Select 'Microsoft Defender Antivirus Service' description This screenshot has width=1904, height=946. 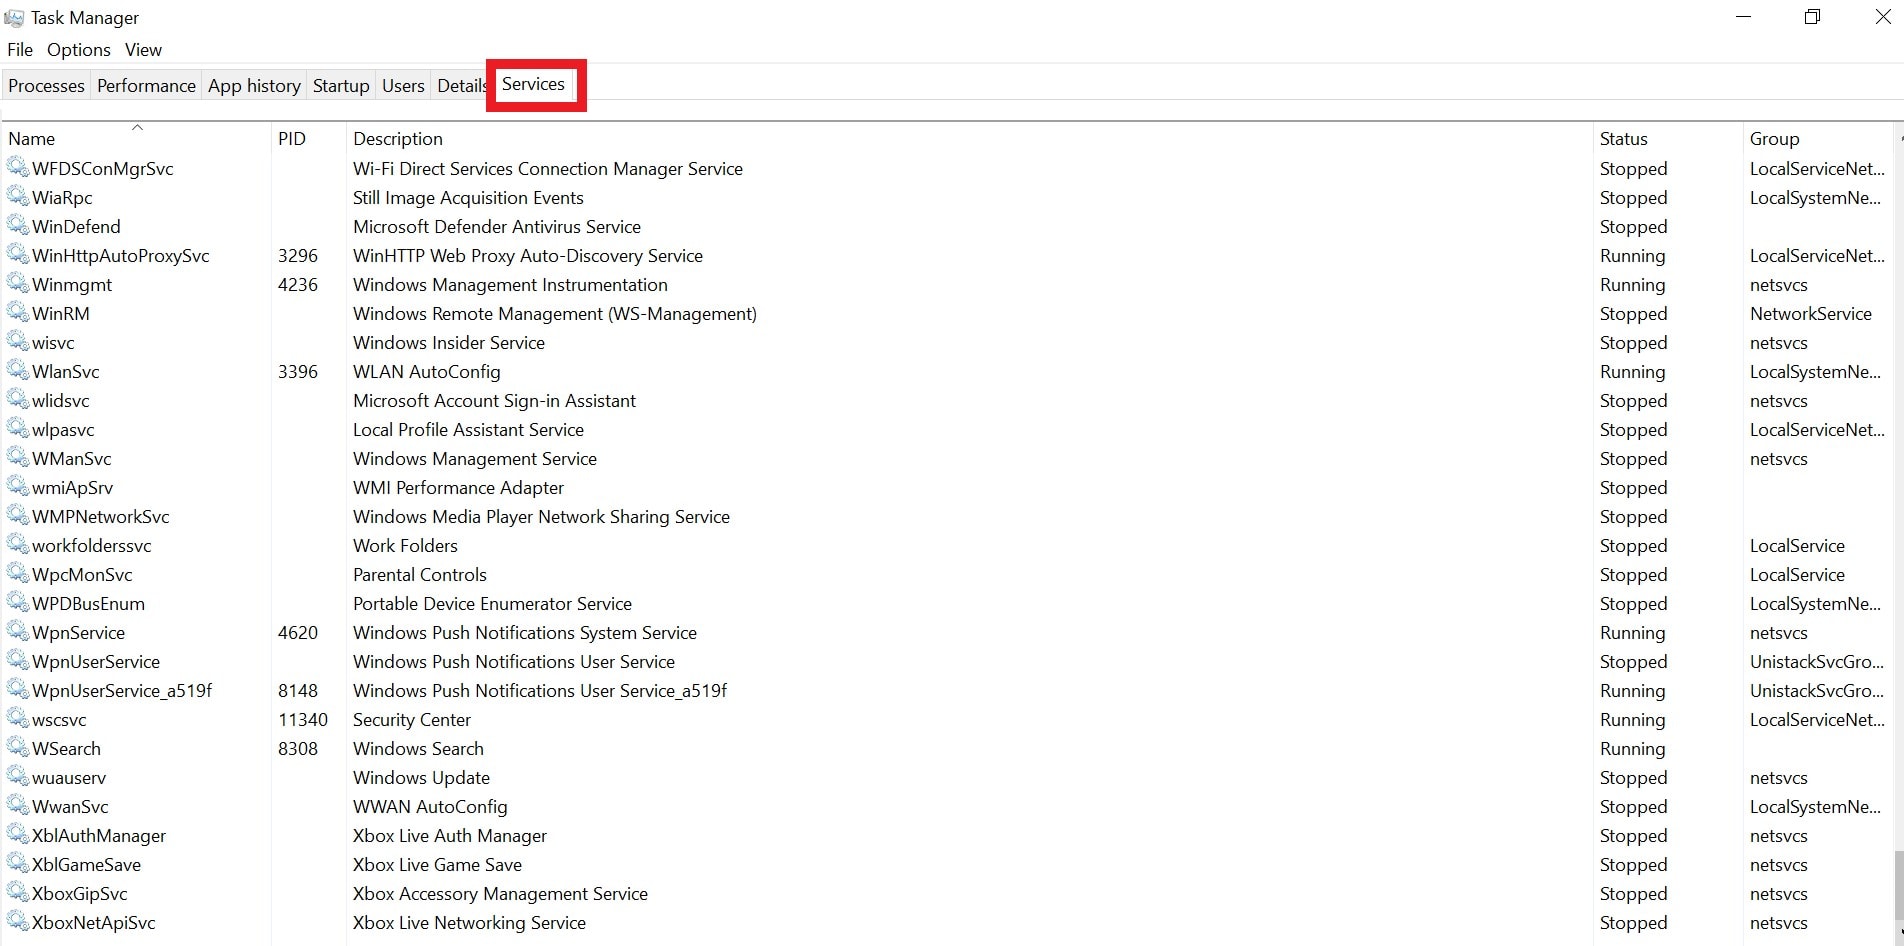click(497, 227)
